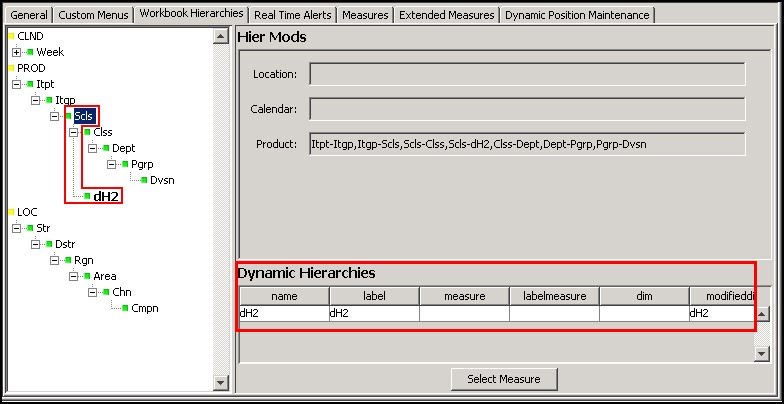This screenshot has height=404, width=784.
Task: Click the measure column header
Action: (464, 296)
